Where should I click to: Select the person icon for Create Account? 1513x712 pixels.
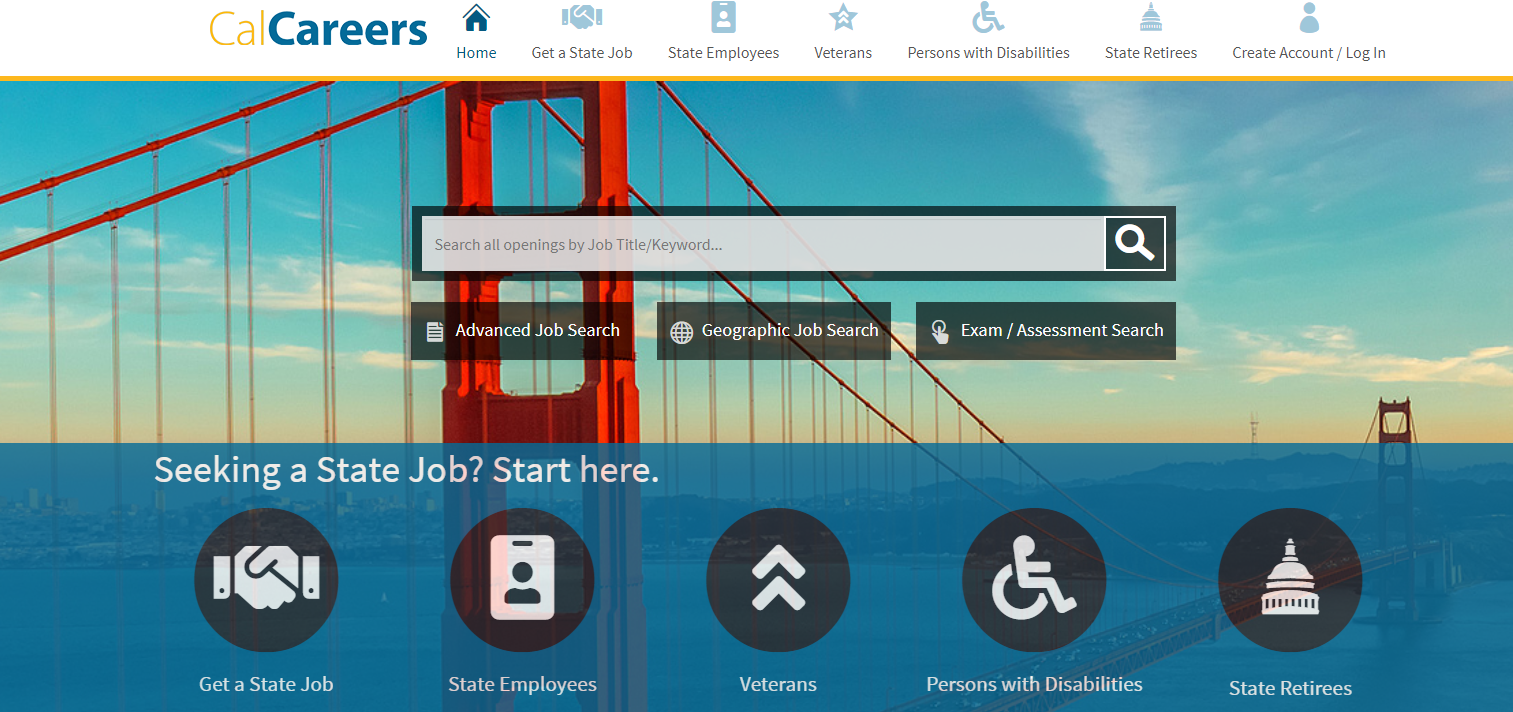click(1309, 18)
